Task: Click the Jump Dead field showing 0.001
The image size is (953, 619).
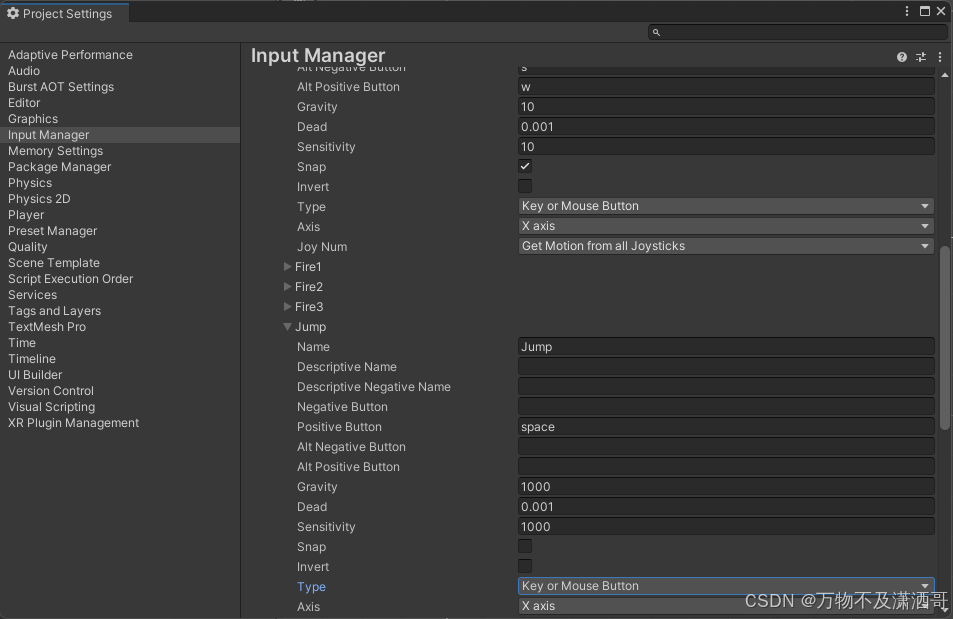Action: pyautogui.click(x=726, y=507)
